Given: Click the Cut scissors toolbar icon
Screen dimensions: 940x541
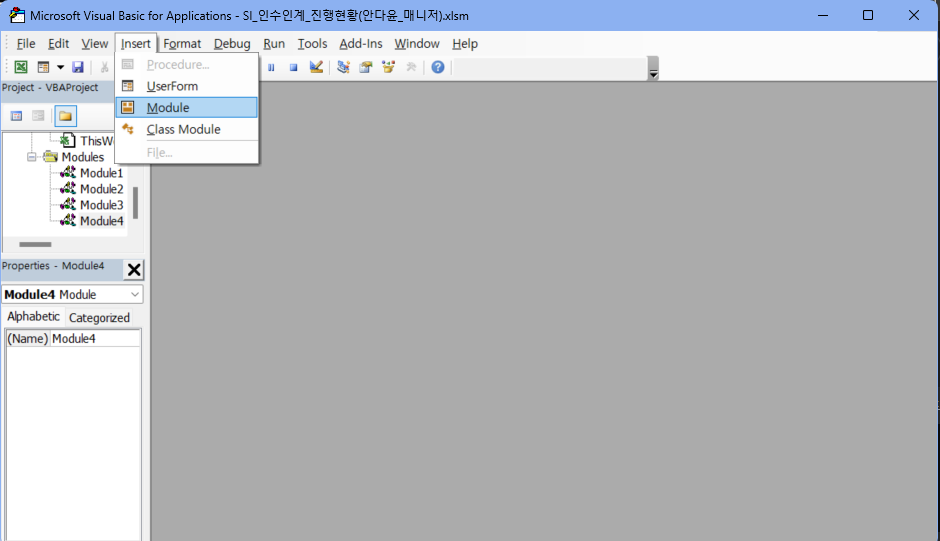Looking at the screenshot, I should pos(104,67).
